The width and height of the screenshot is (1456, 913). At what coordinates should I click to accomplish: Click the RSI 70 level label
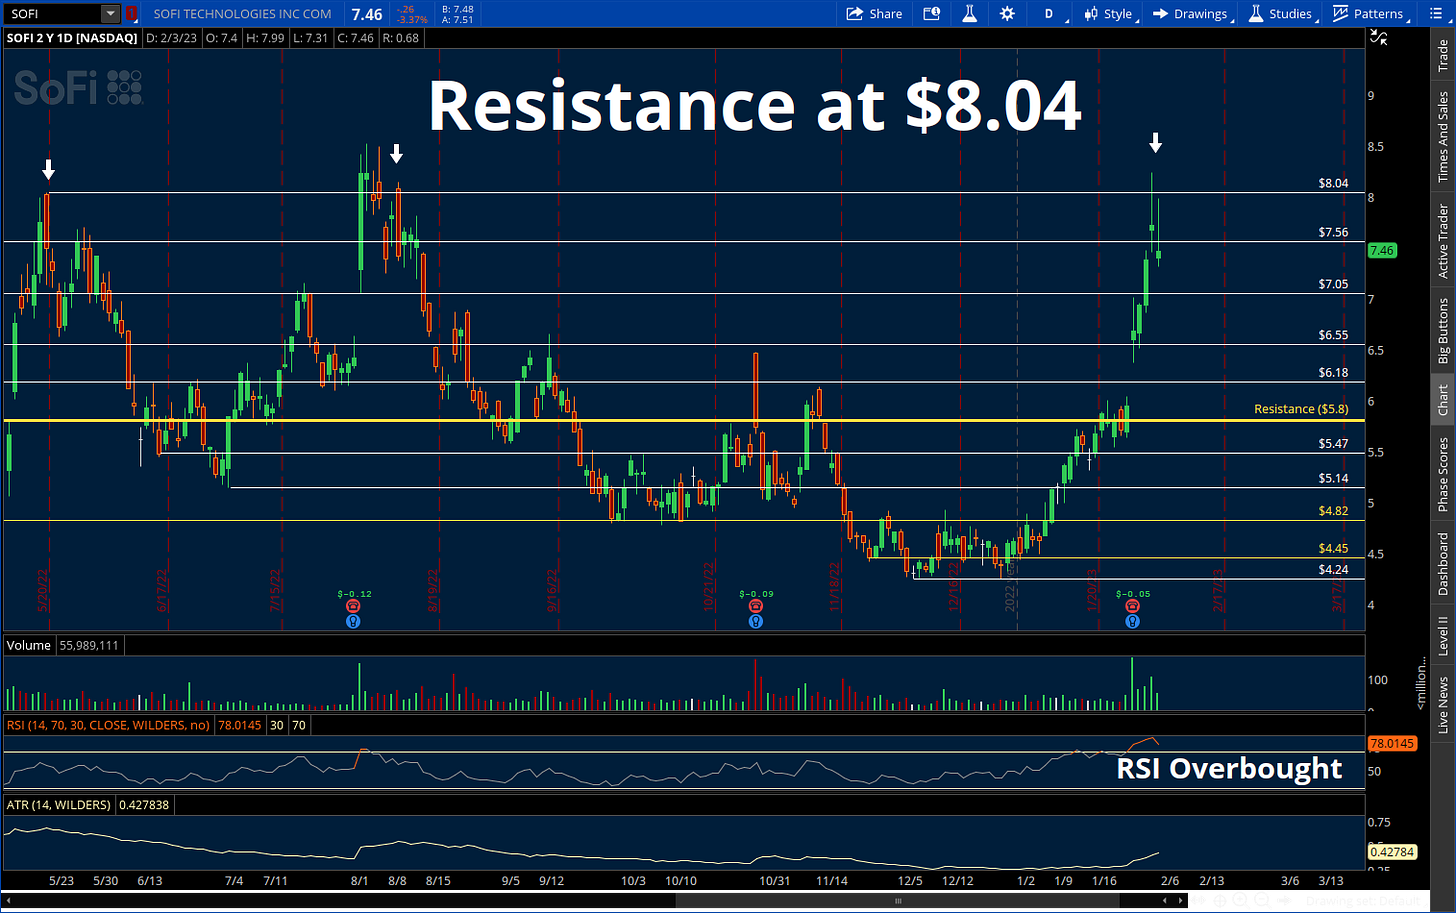[x=298, y=724]
